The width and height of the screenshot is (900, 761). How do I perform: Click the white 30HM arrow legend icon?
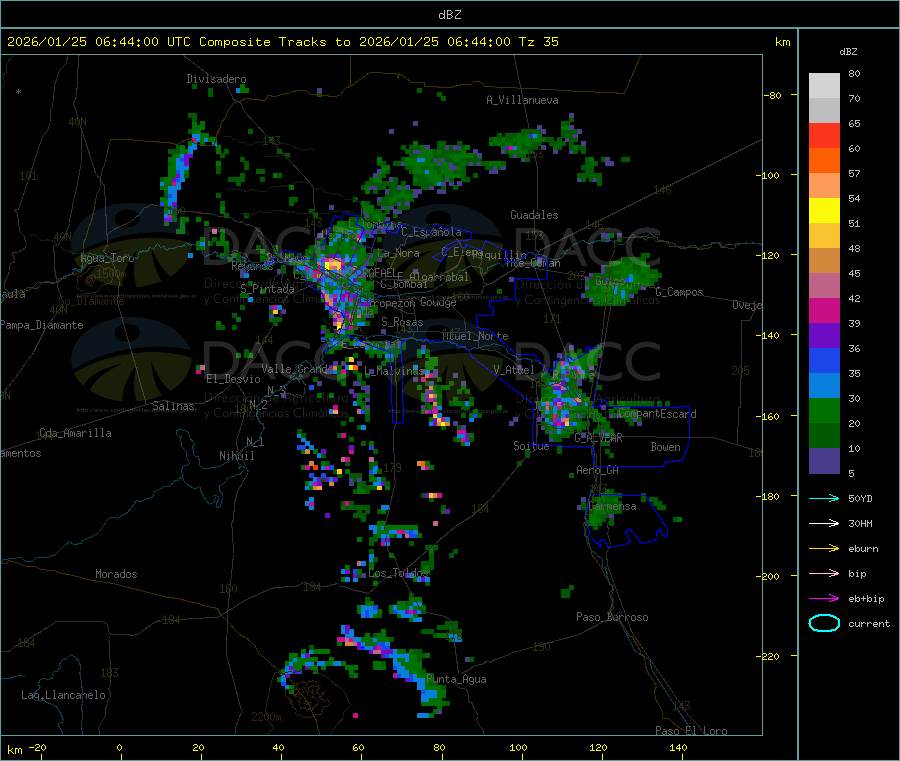[x=824, y=523]
